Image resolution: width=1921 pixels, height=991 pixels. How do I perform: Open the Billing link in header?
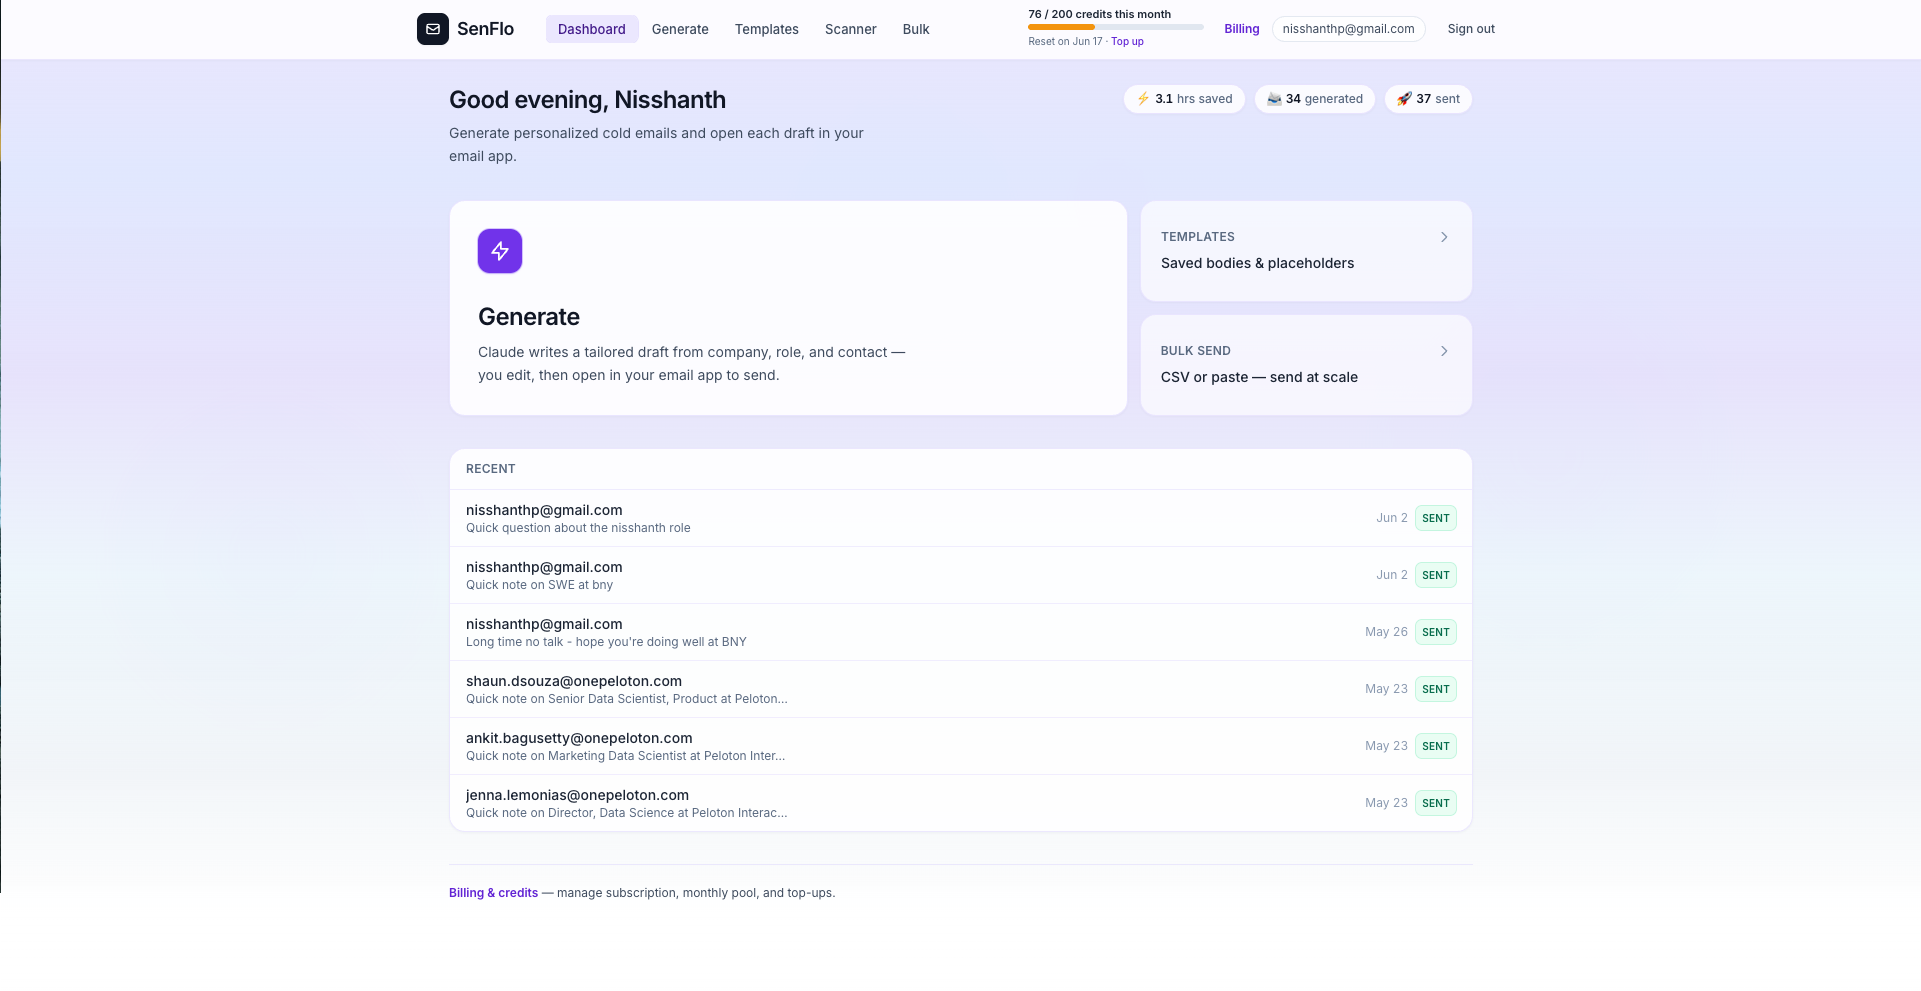[x=1242, y=29]
